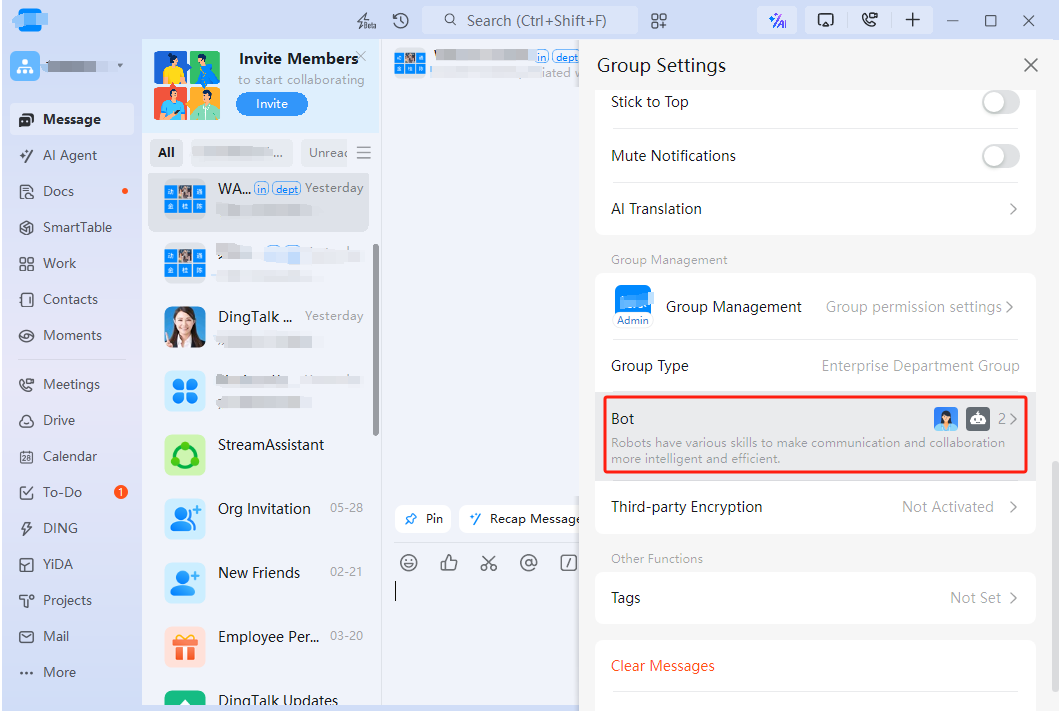Screen dimensions: 1059x712
Task: Open the Tags setting row
Action: click(815, 598)
